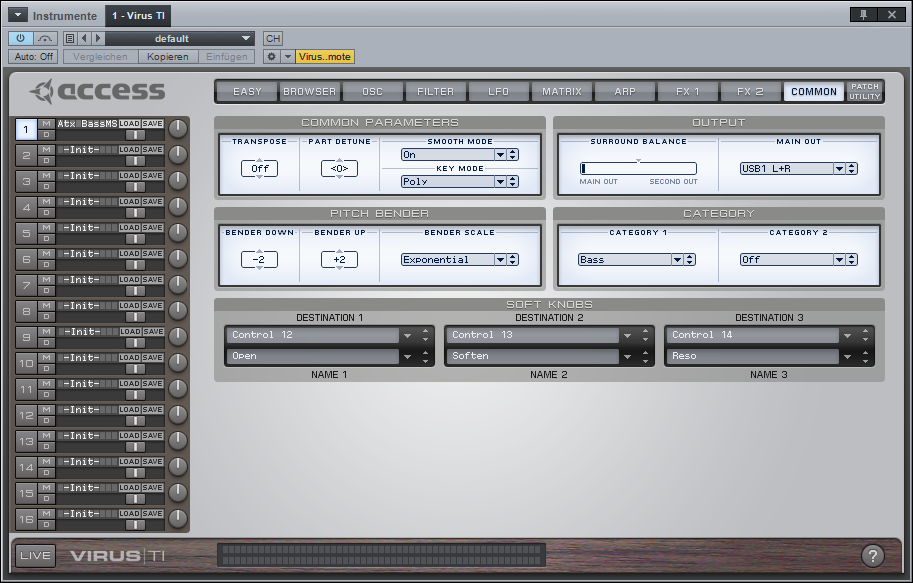Click part 10 volume knob
Screen dimensions: 913x583
tap(178, 362)
